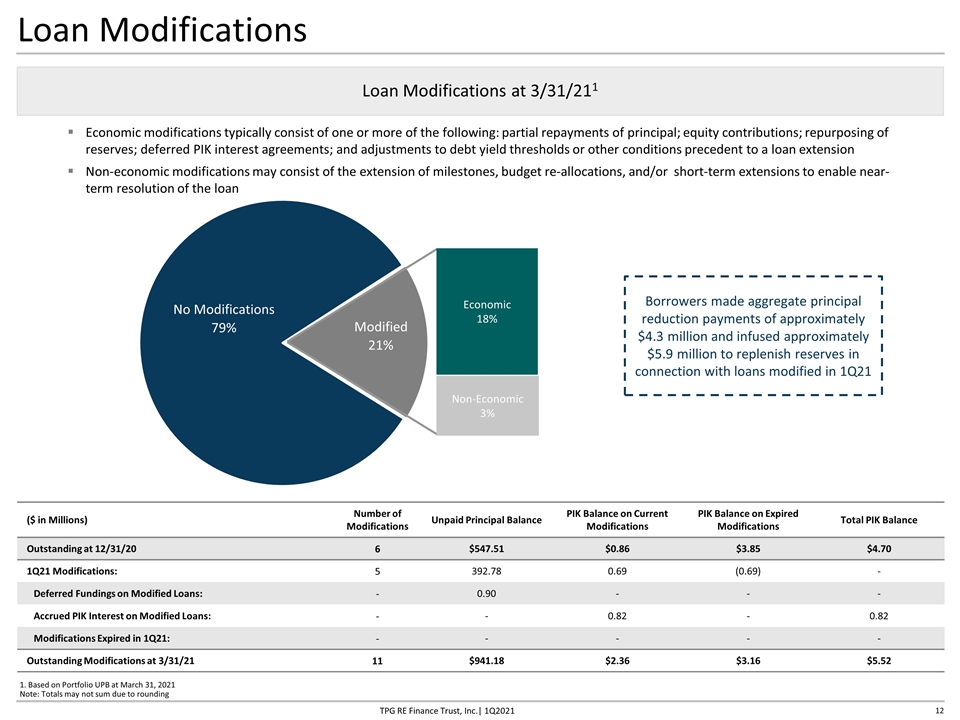This screenshot has height=720, width=960.
Task: Select the "PIK Balance on Current Modifications" header
Action: coord(617,520)
